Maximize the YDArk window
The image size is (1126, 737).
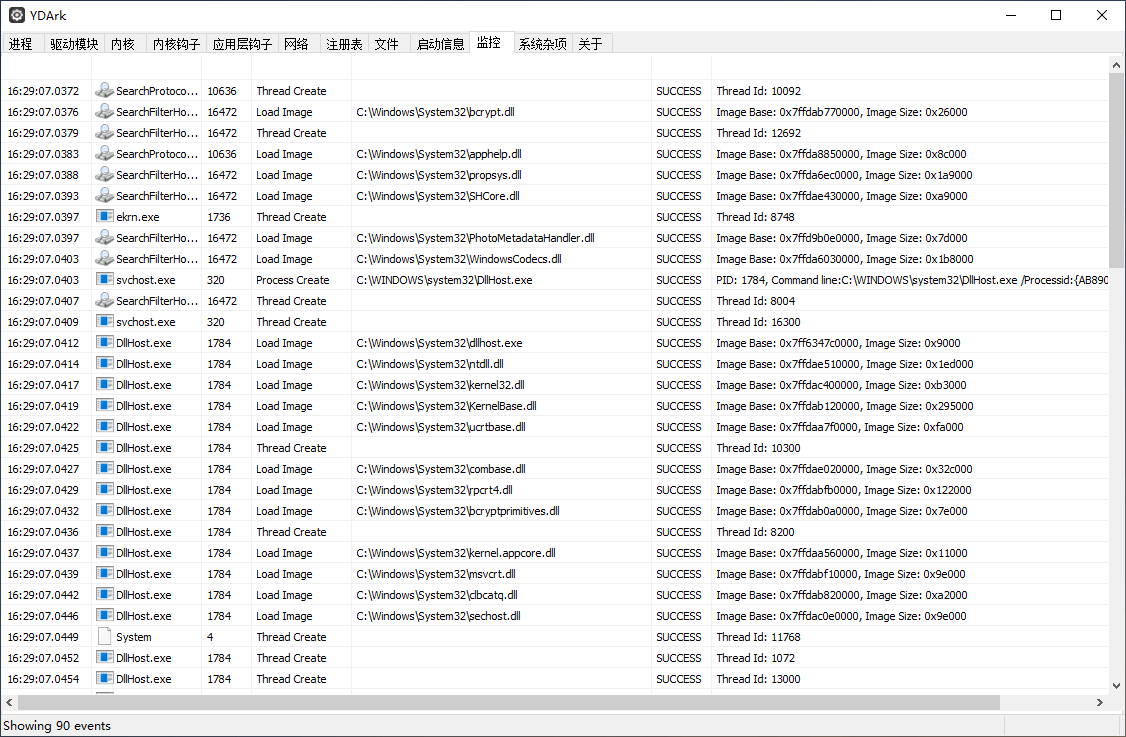click(x=1056, y=15)
